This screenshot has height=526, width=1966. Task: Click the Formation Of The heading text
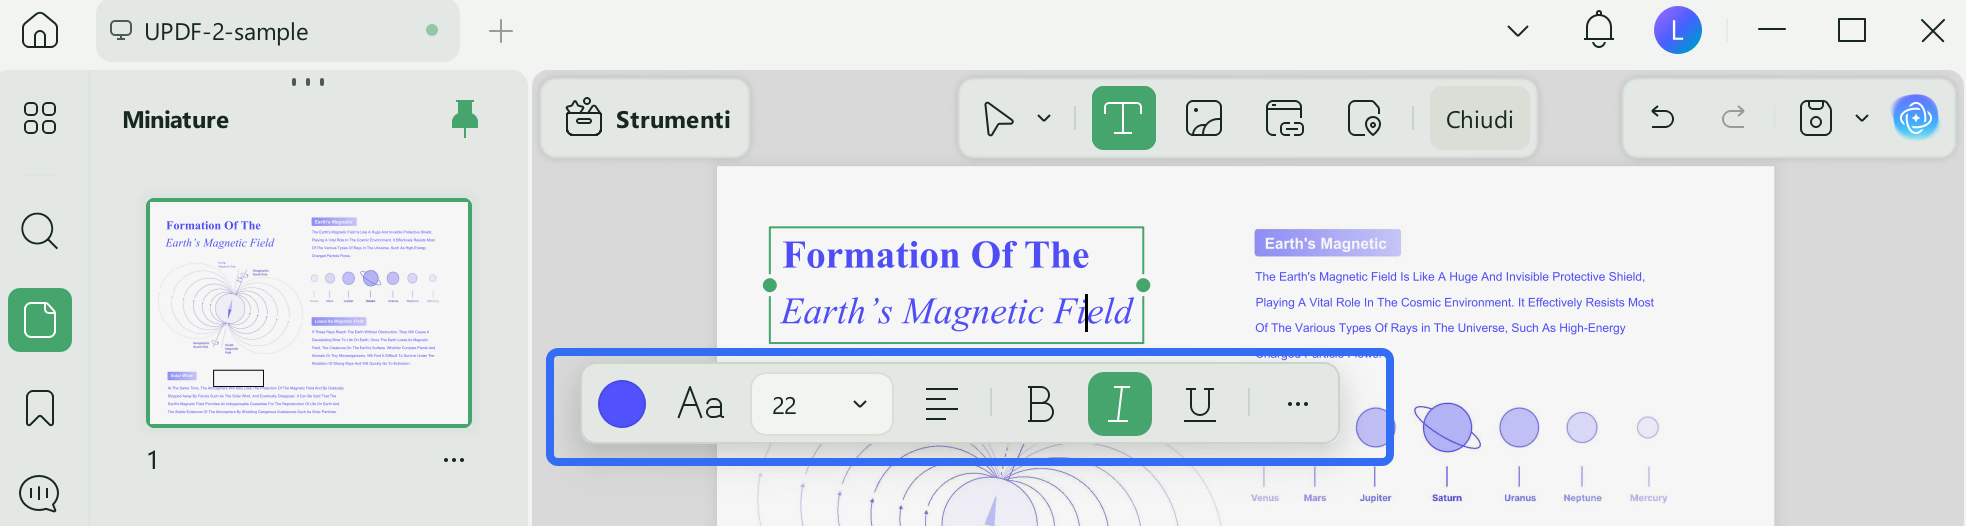coord(936,255)
